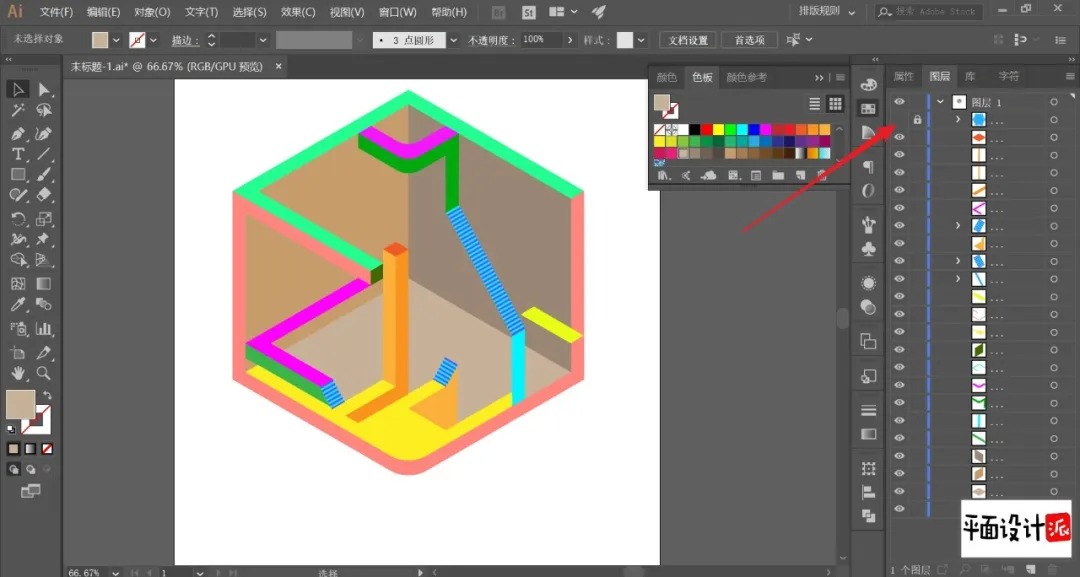
Task: Select the Eraser tool
Action: tap(44, 196)
